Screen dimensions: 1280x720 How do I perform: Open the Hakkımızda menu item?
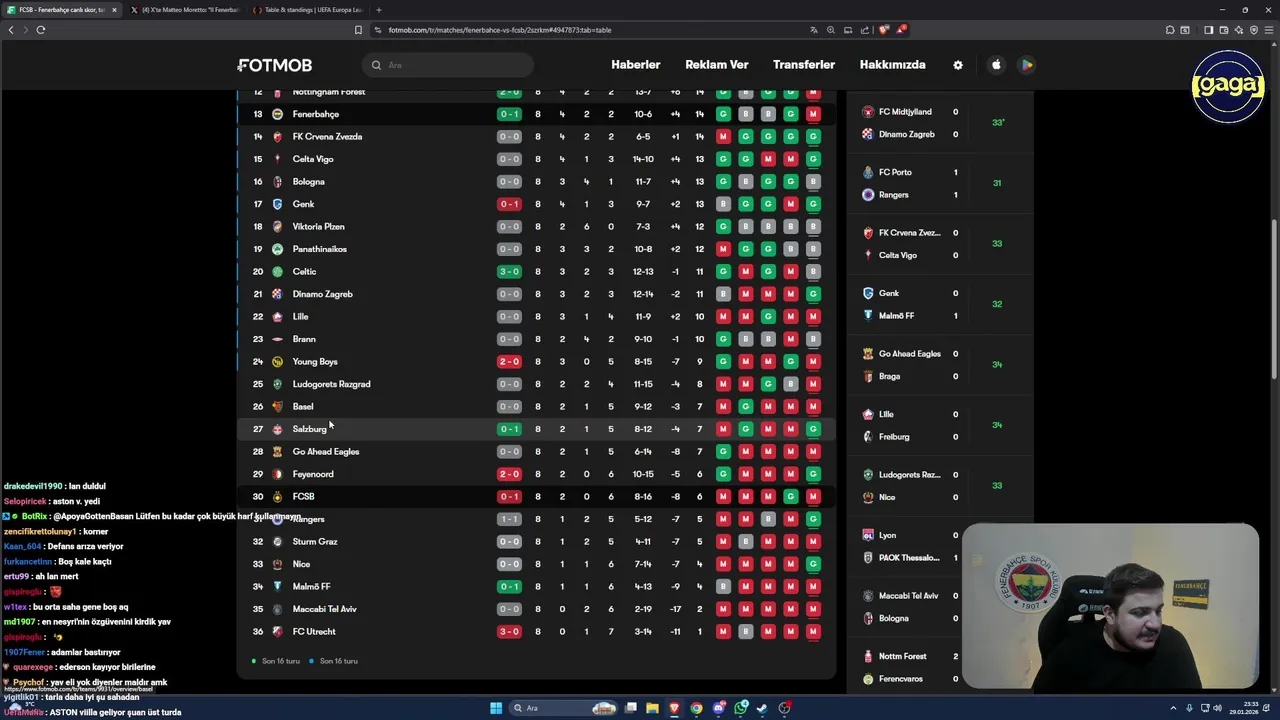pos(893,65)
